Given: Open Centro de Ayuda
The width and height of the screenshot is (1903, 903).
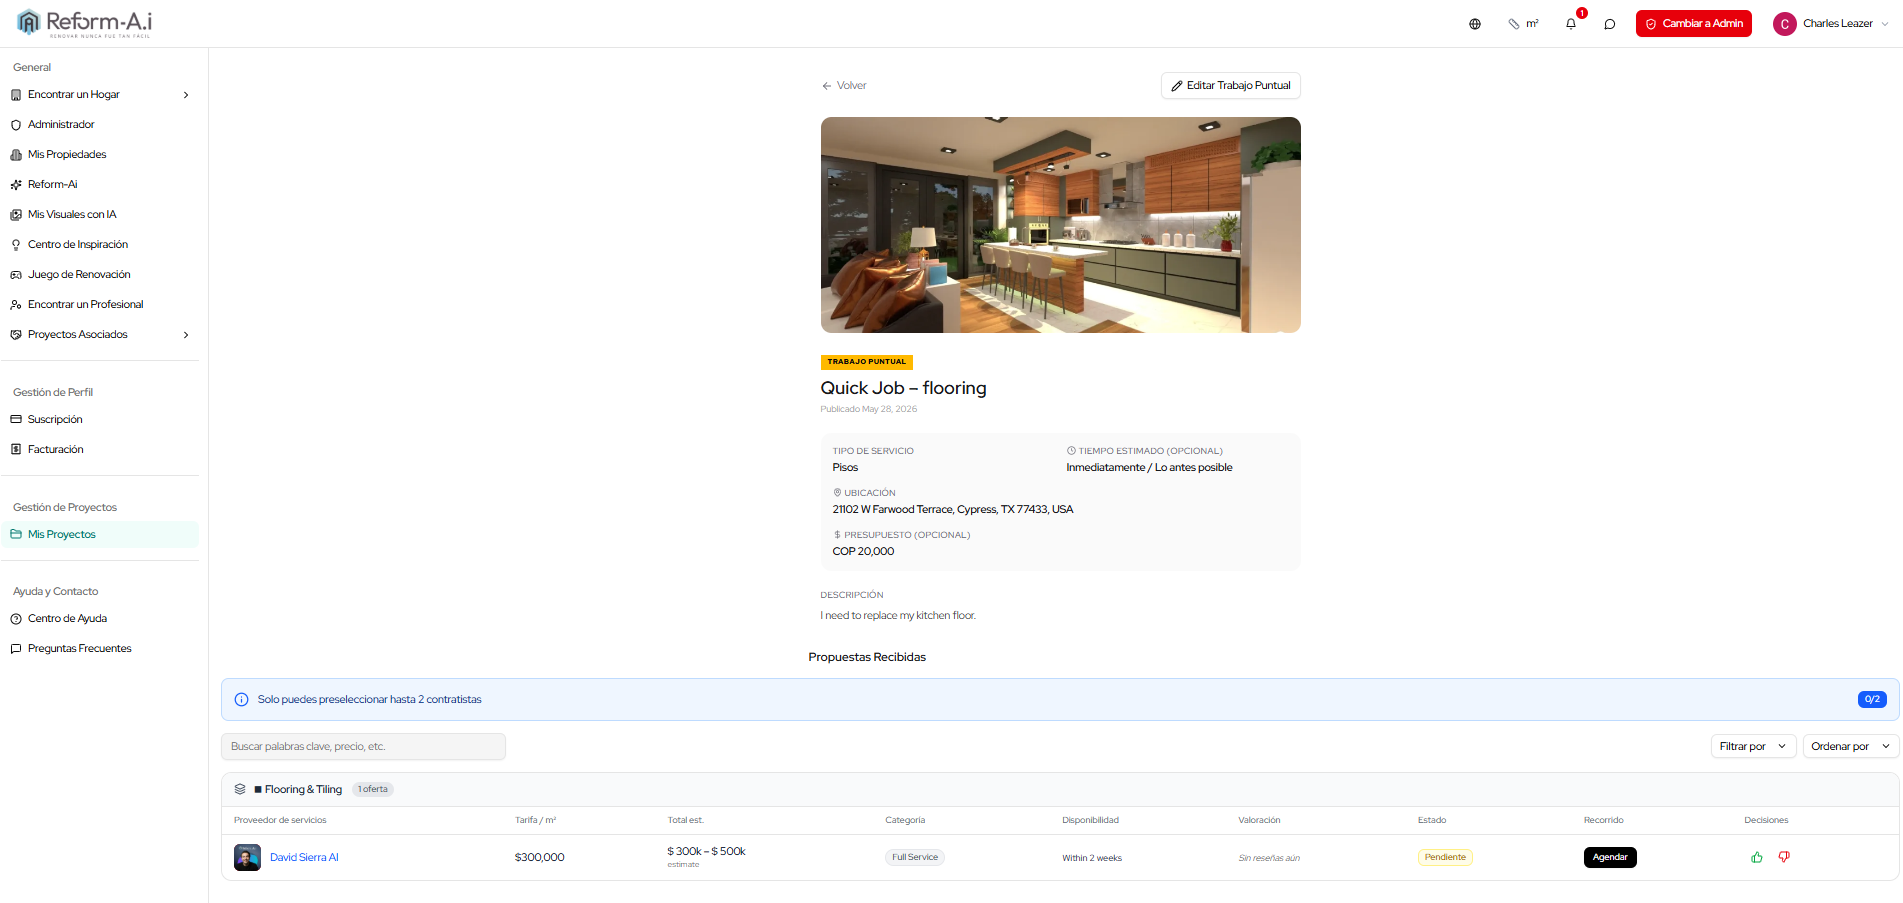Looking at the screenshot, I should tap(67, 619).
